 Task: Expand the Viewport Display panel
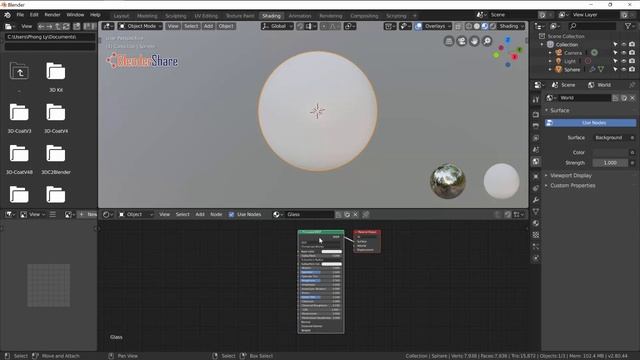[571, 176]
